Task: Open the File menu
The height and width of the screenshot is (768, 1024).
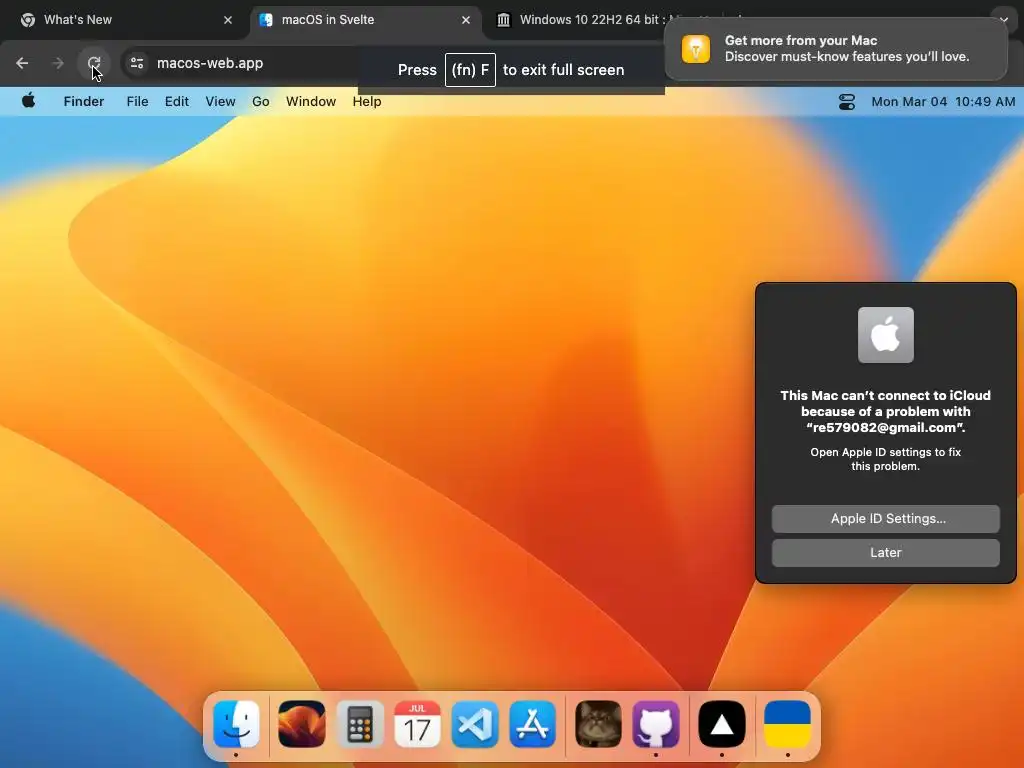Action: 137,101
